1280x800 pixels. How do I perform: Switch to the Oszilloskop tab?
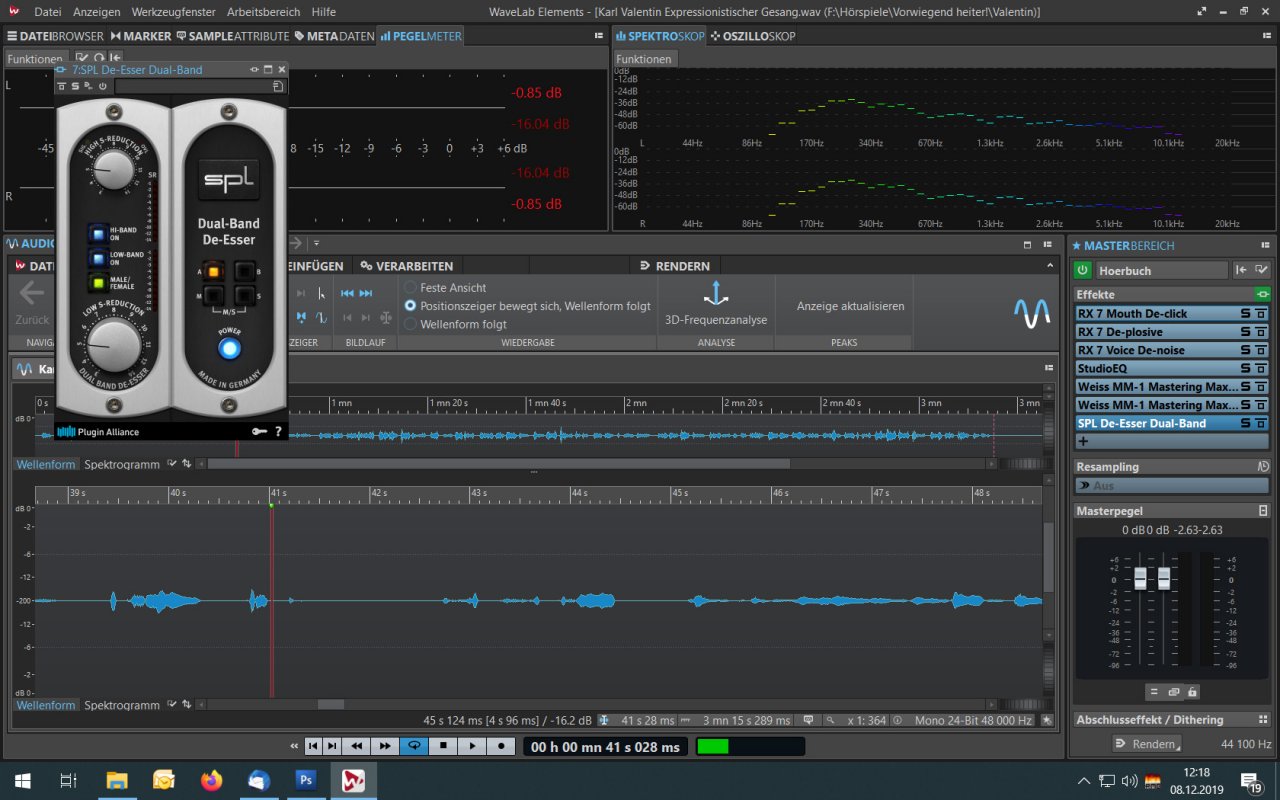click(x=752, y=36)
